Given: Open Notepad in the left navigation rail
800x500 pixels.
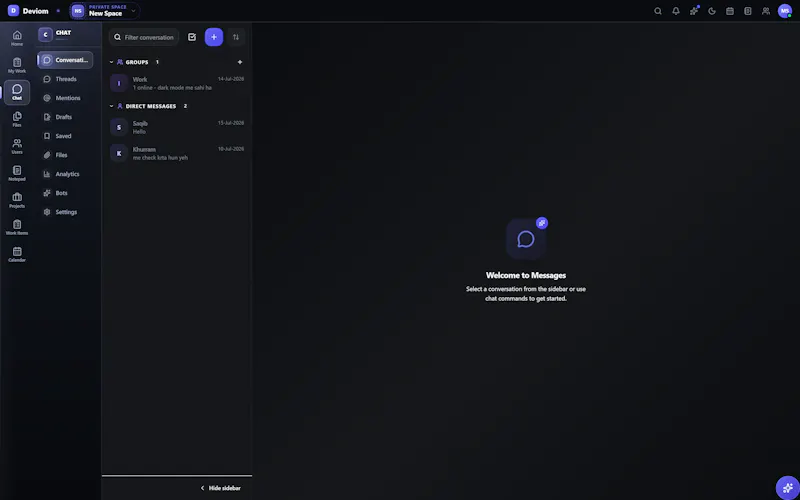Looking at the screenshot, I should [17, 173].
